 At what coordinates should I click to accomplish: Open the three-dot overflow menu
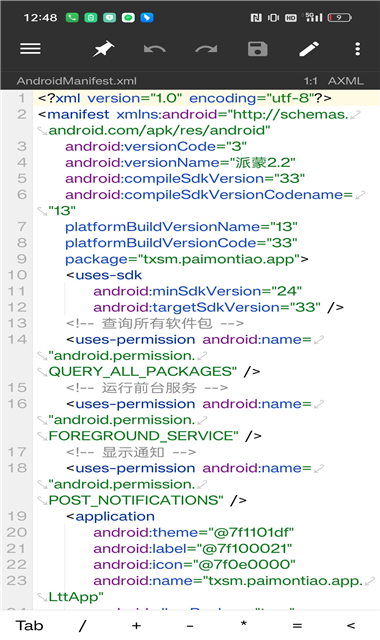click(358, 49)
